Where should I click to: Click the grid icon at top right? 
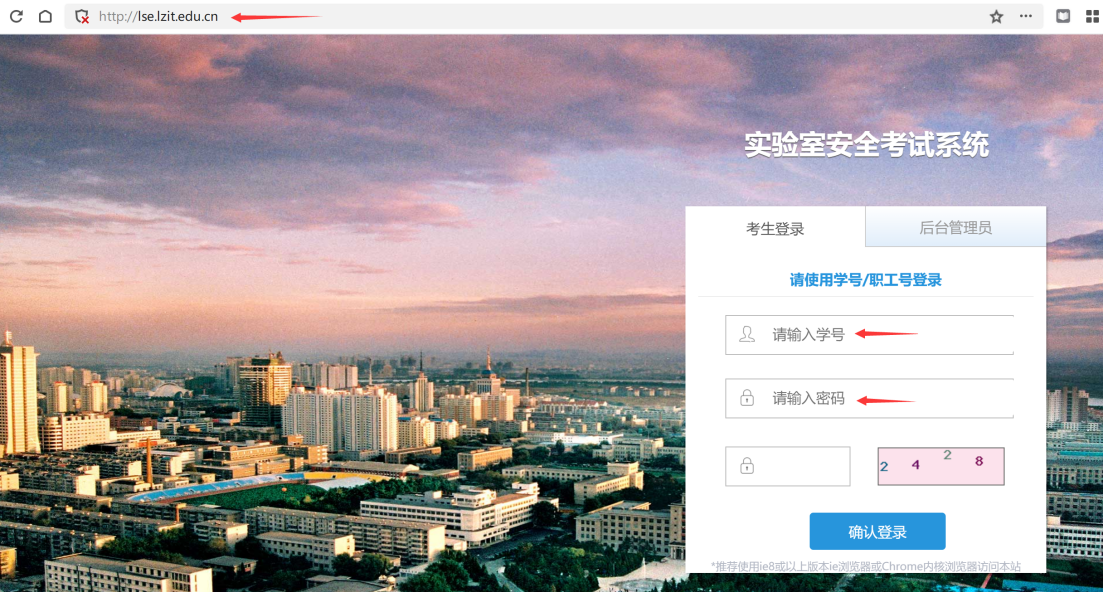click(x=1092, y=16)
